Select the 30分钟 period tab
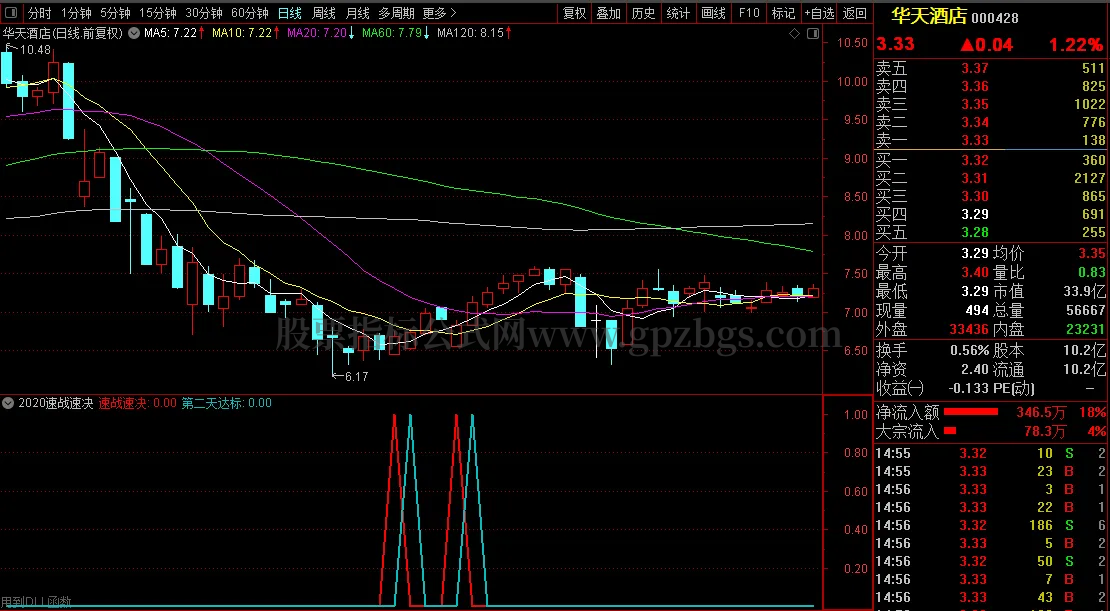1110x611 pixels. (x=204, y=13)
